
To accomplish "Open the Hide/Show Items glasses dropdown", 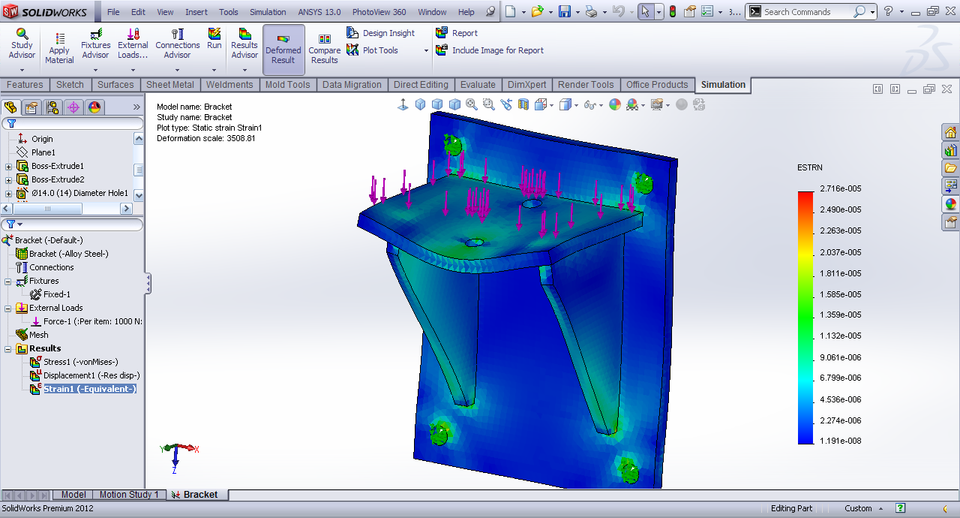I will click(601, 105).
